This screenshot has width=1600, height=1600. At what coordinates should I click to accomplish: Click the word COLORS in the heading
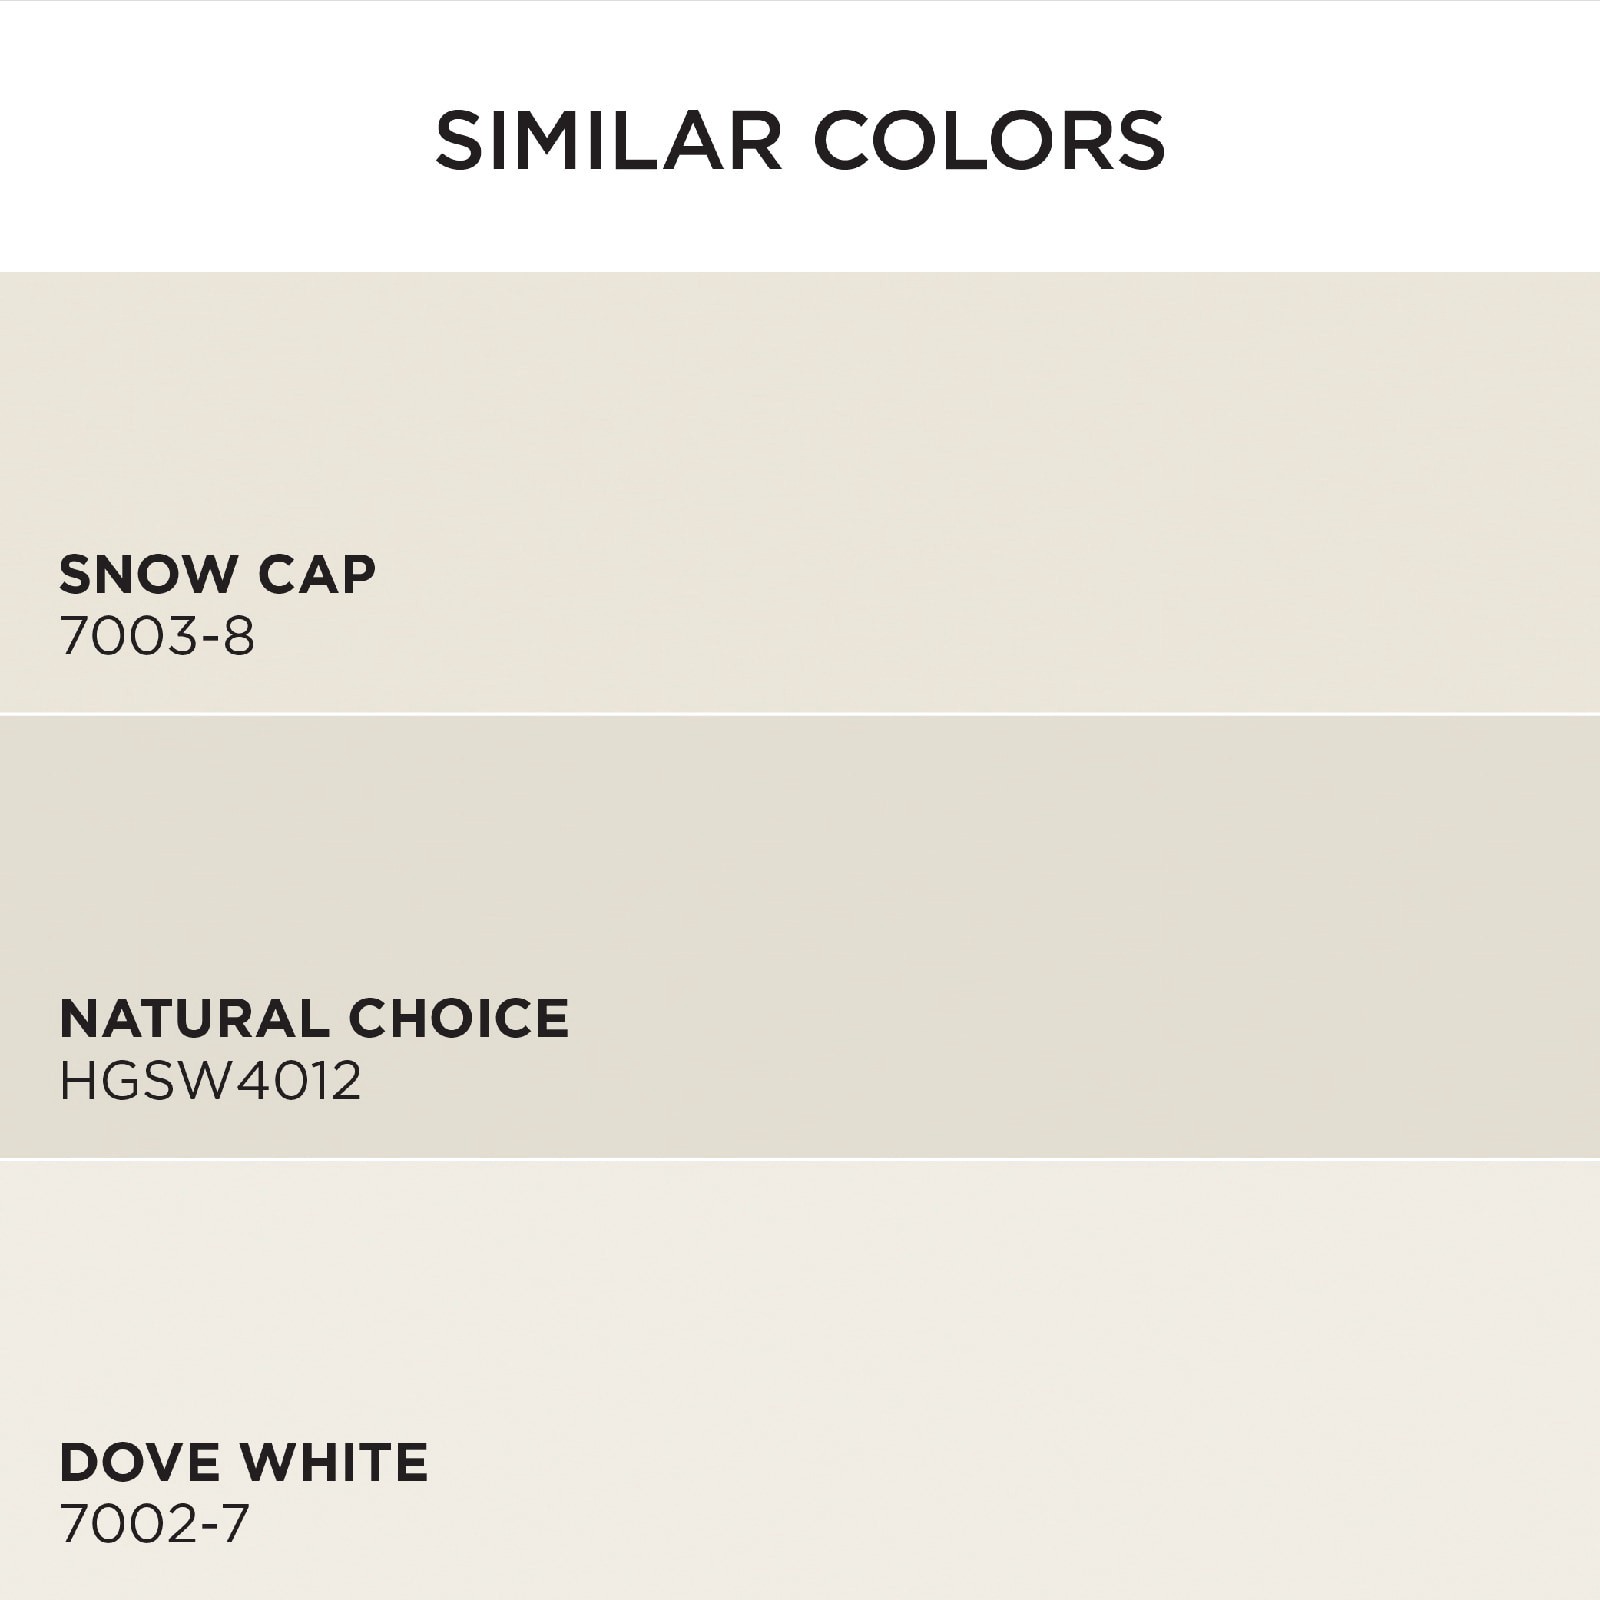tap(991, 141)
